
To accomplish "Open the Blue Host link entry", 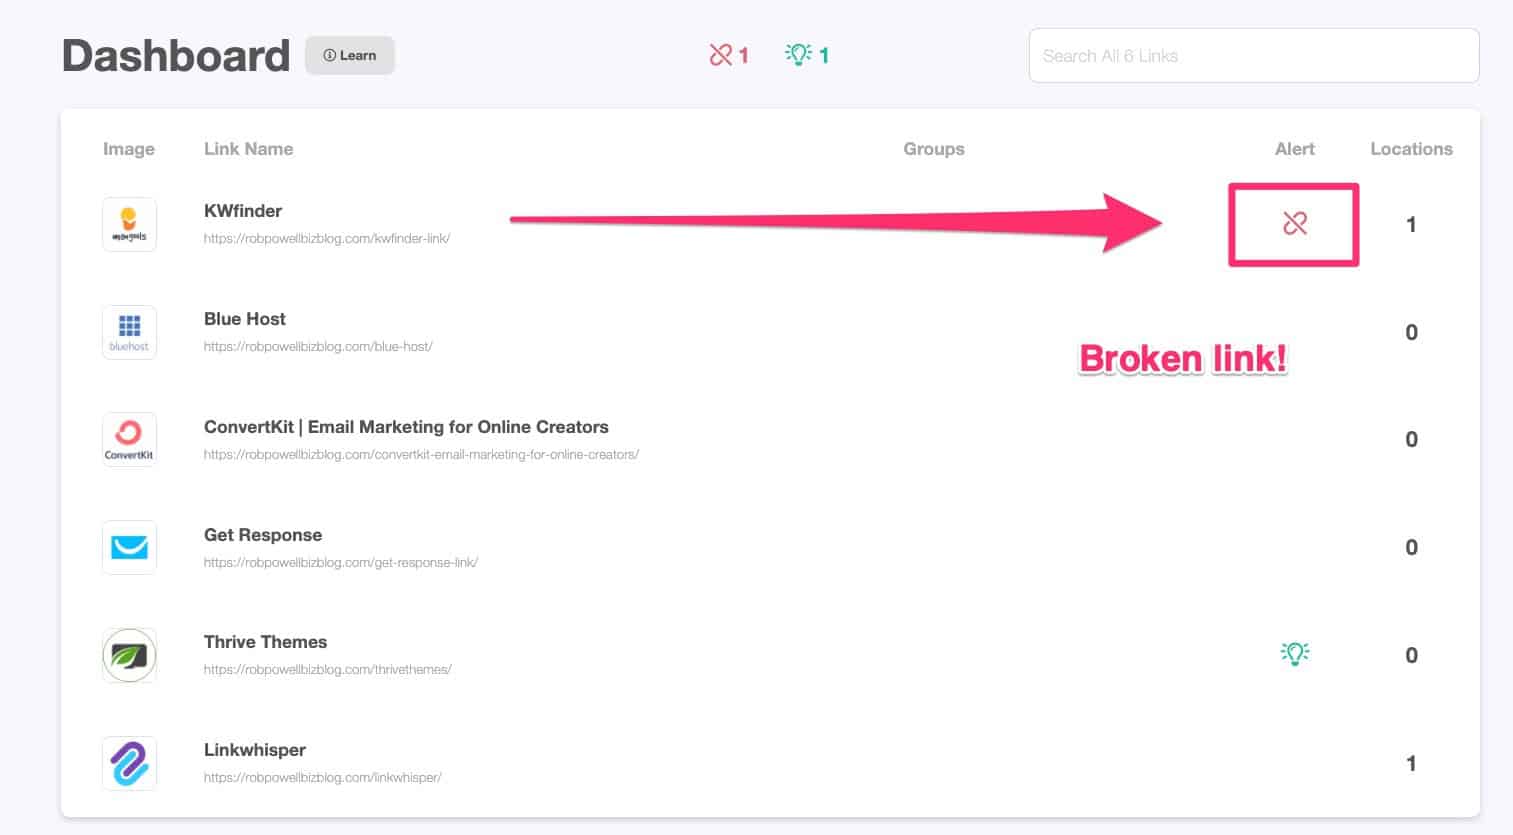I will click(x=245, y=319).
